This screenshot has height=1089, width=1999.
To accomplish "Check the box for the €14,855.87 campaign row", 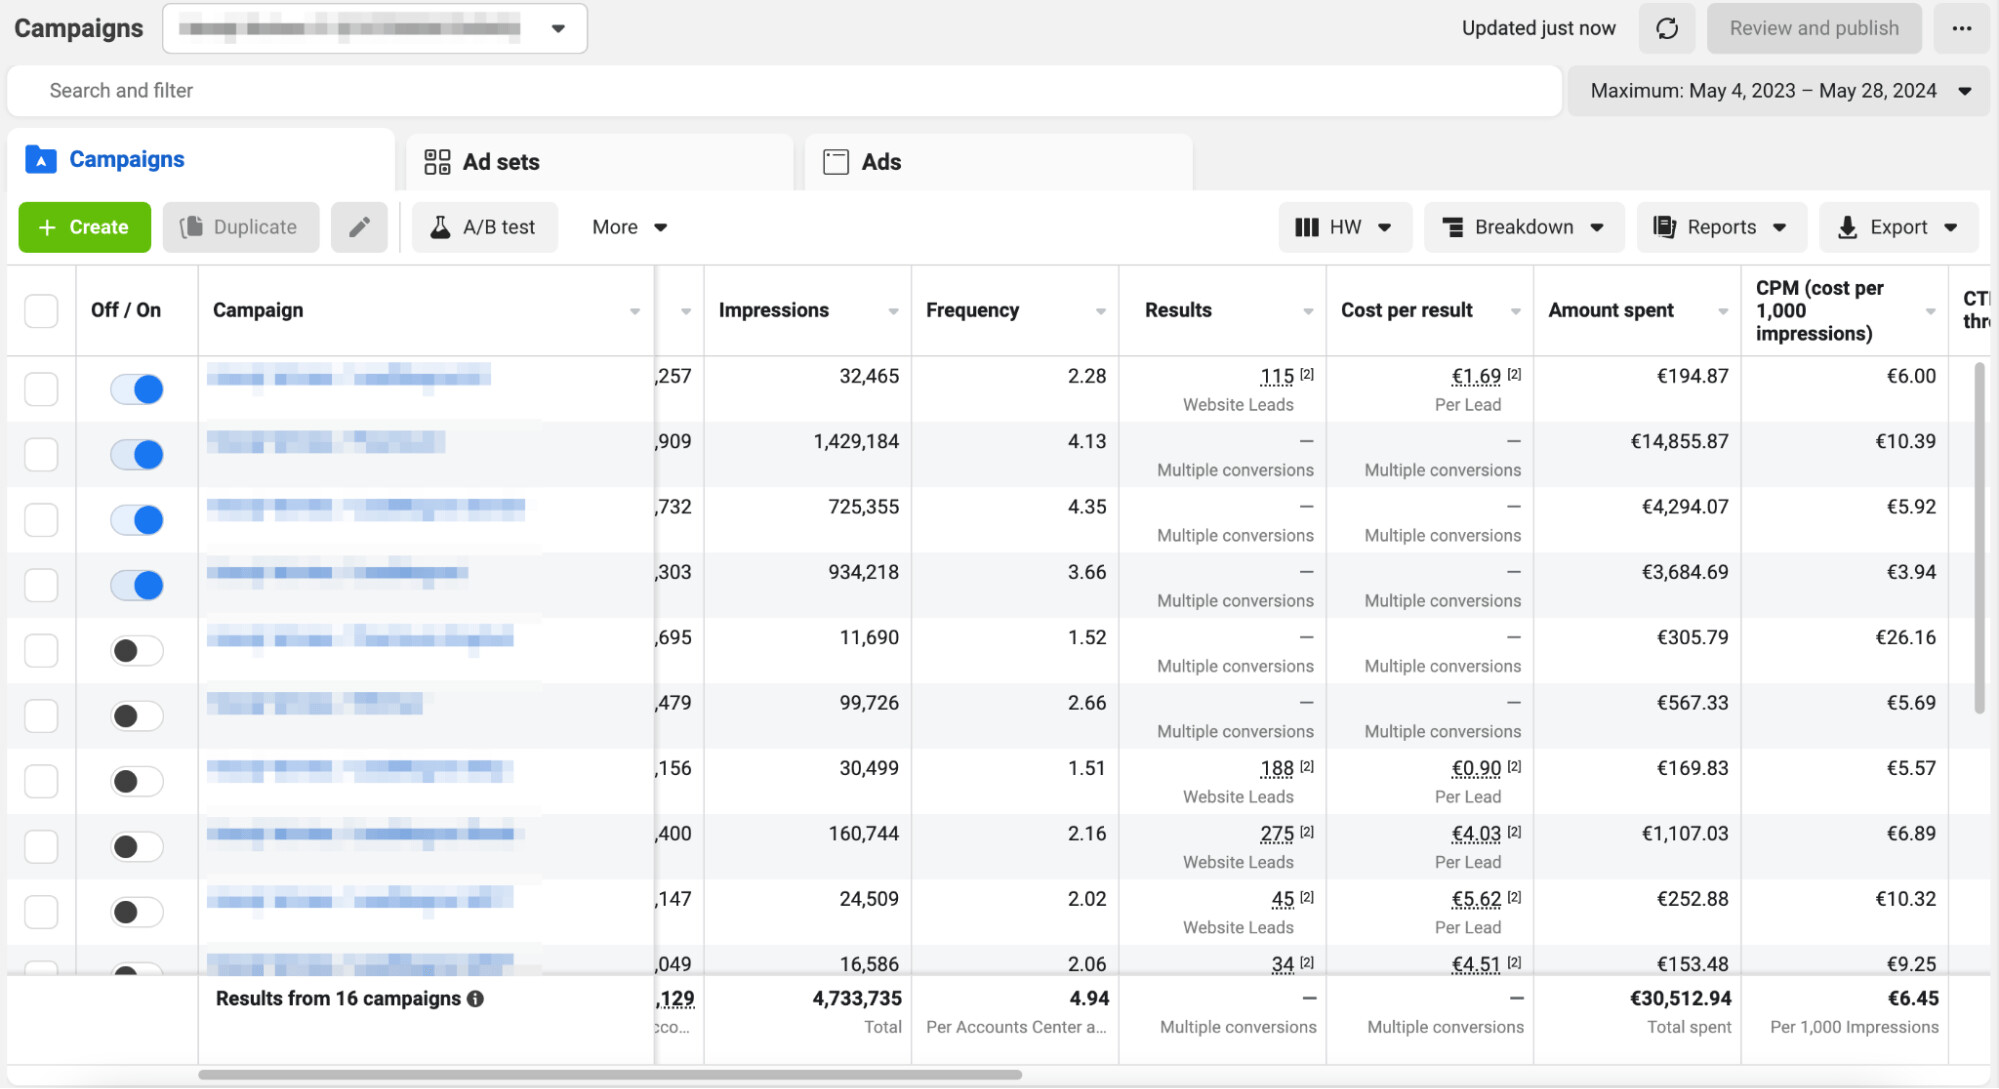I will point(41,454).
